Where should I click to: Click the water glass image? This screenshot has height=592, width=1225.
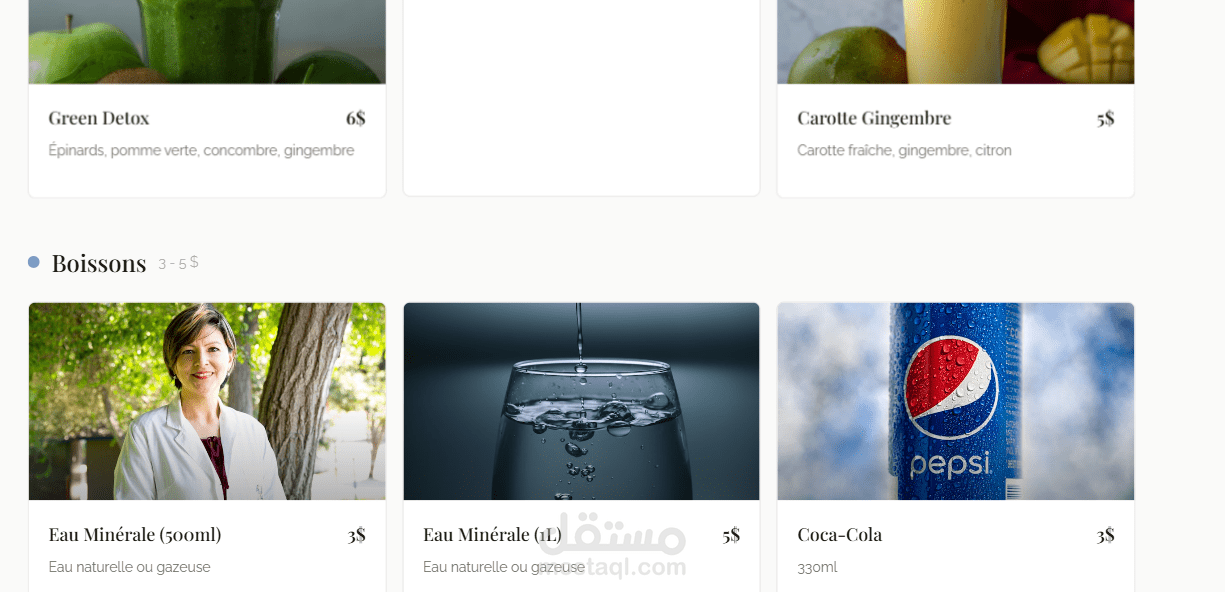click(x=581, y=401)
